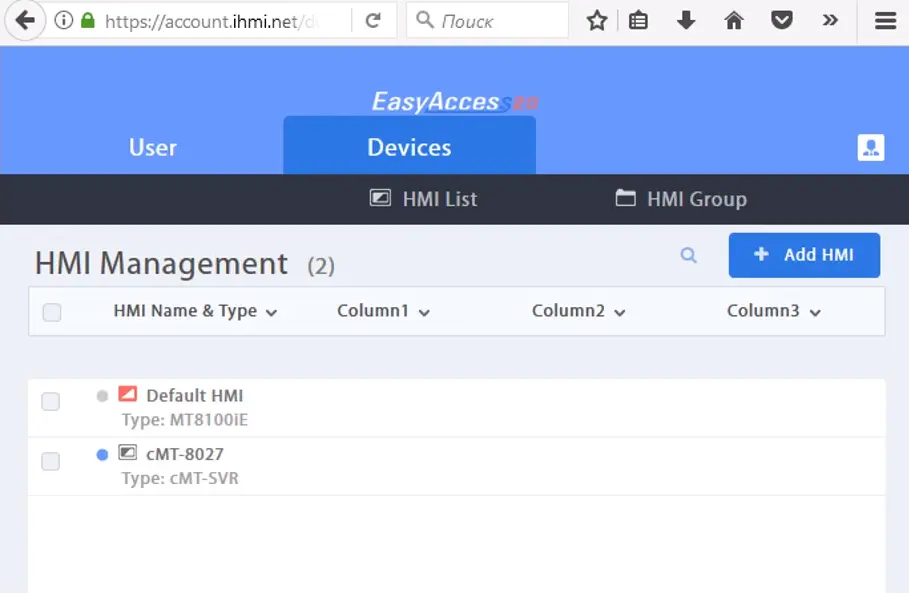Open the bookmarks list
909x593 pixels.
tap(638, 21)
